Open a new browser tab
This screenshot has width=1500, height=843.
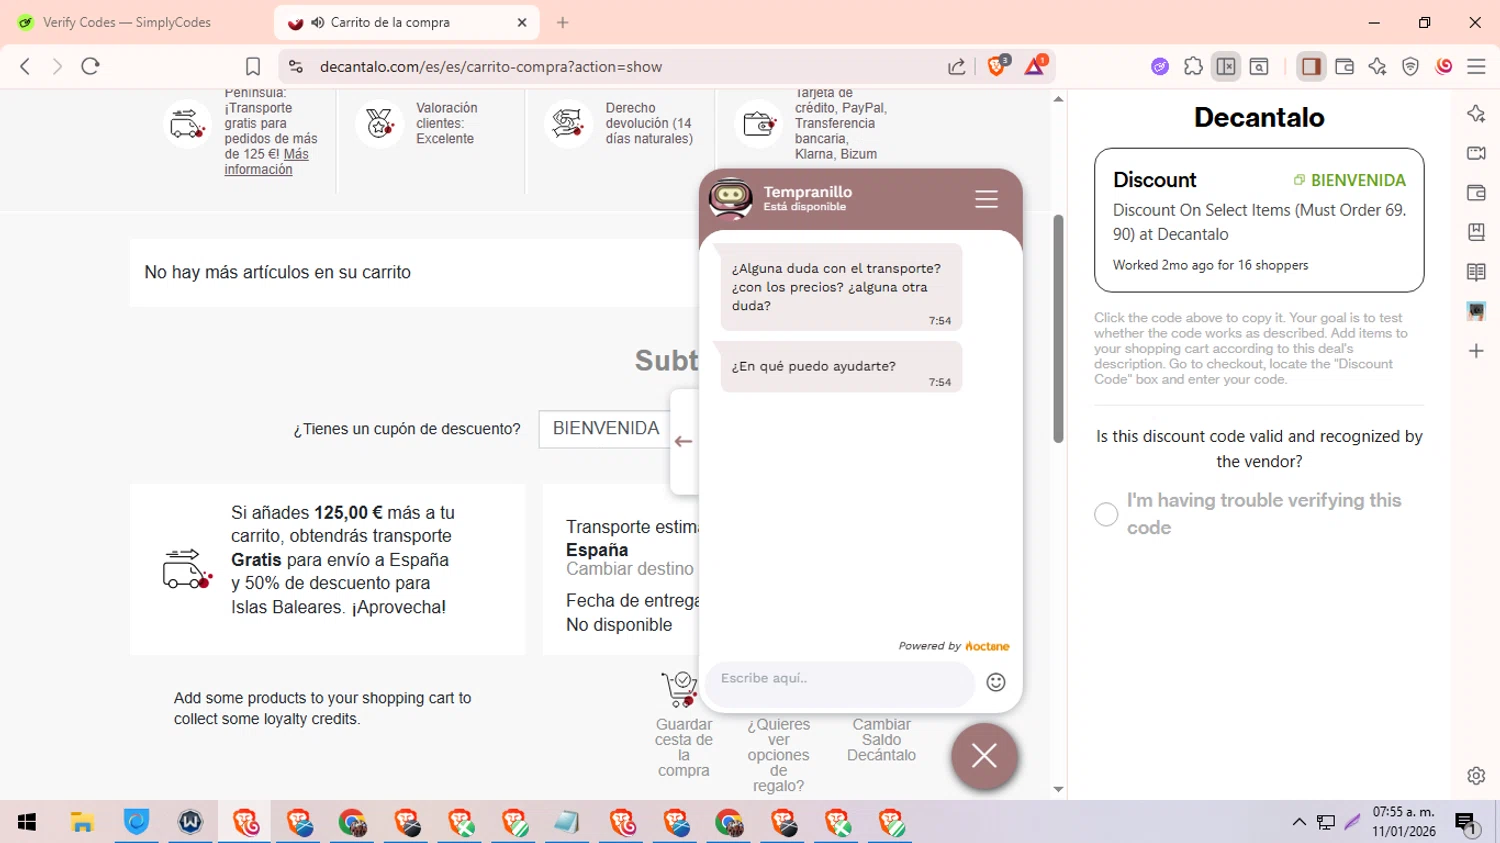click(x=563, y=22)
